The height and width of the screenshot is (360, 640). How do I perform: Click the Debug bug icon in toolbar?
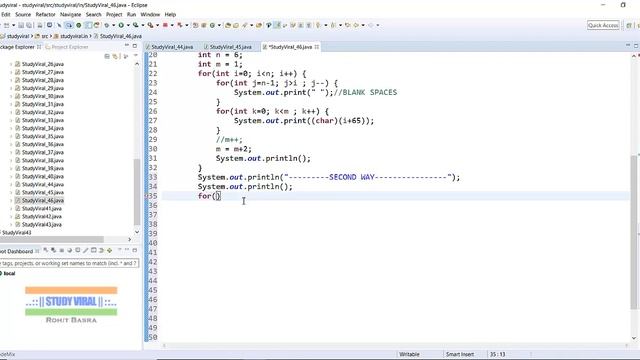[x=107, y=25]
